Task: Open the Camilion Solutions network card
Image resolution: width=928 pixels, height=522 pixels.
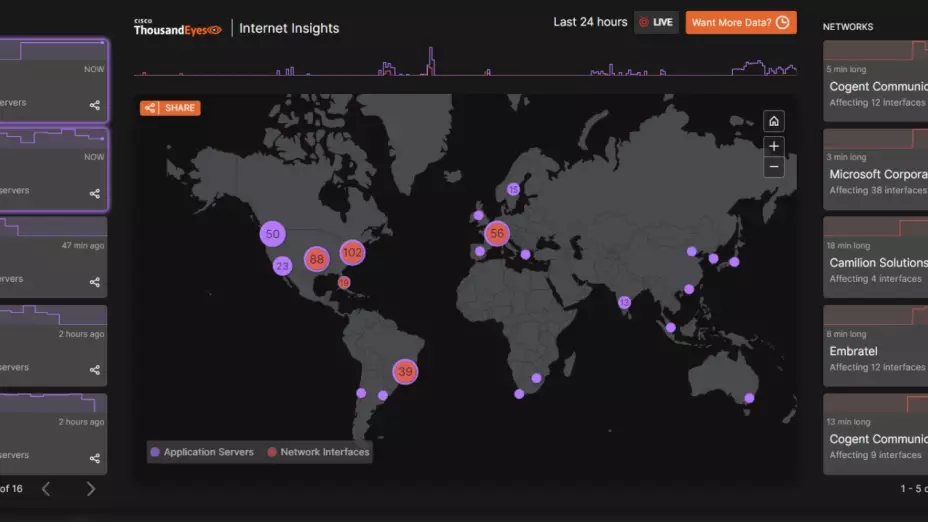Action: click(x=876, y=257)
